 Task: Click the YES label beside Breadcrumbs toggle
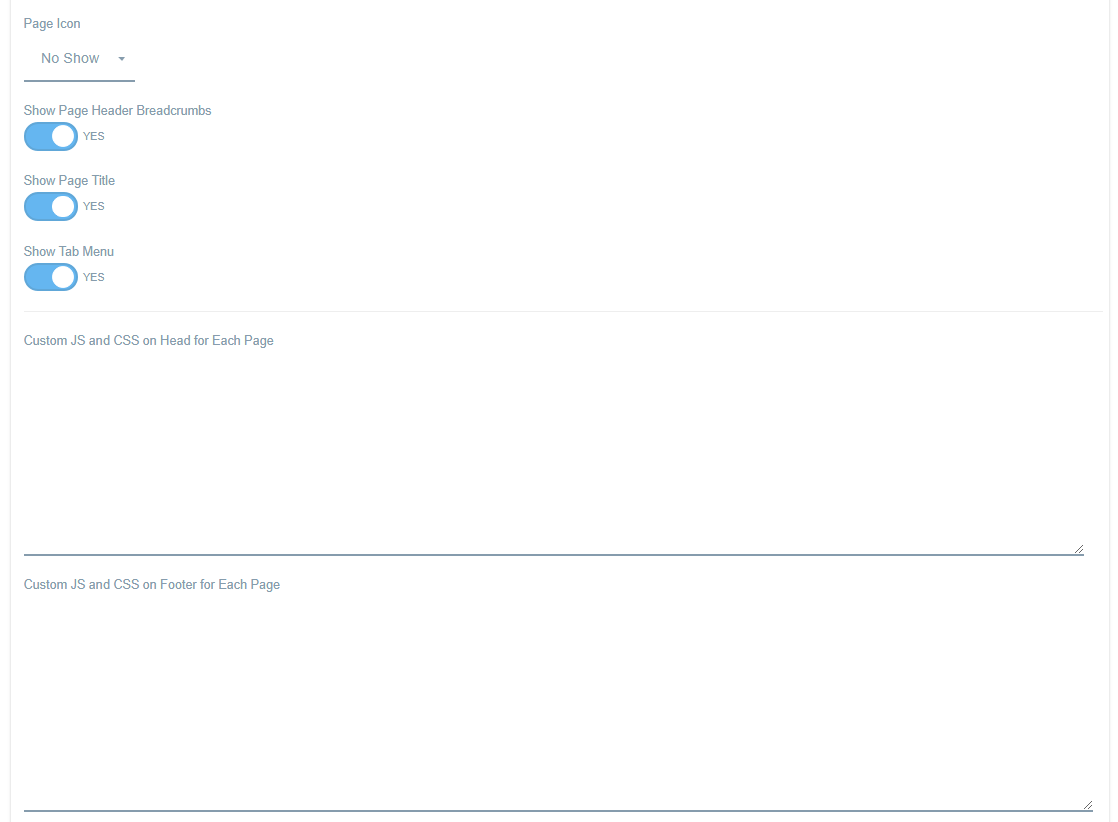pos(93,136)
